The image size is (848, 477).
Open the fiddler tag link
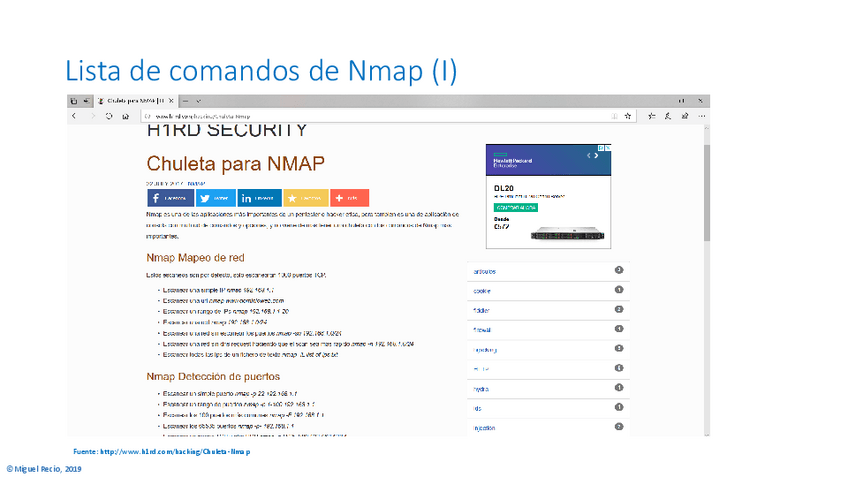[x=481, y=311]
